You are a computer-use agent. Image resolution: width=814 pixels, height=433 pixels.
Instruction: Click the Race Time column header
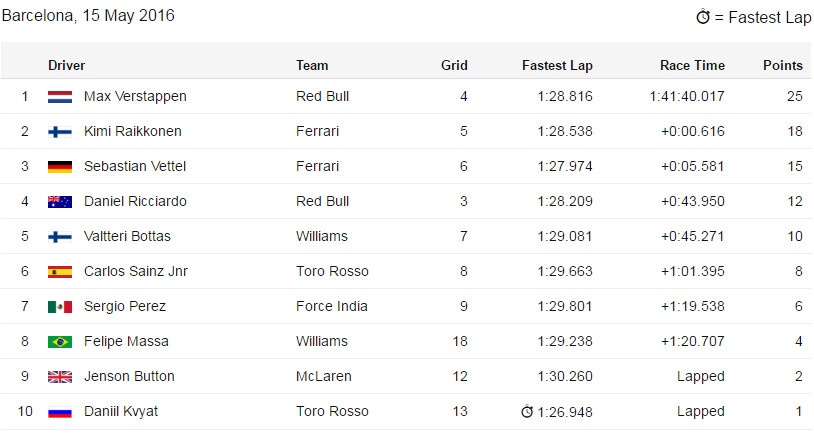click(692, 65)
